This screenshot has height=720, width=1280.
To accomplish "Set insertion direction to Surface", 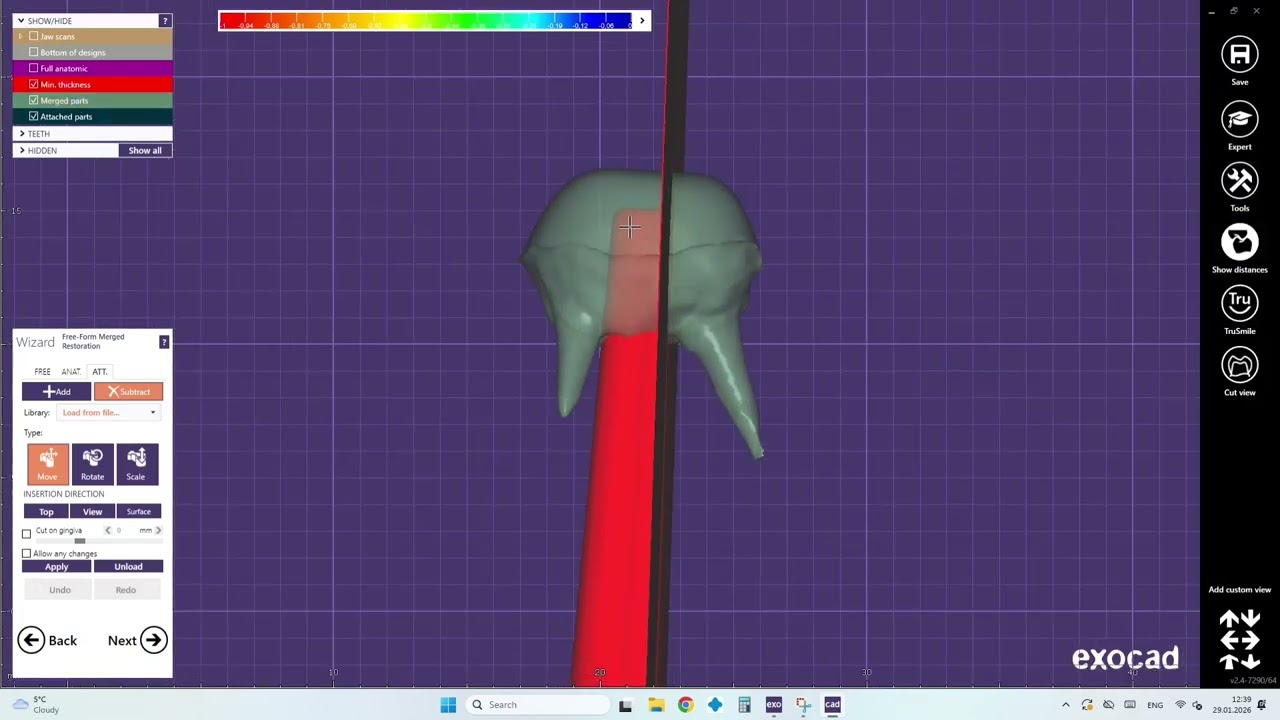I will 139,512.
